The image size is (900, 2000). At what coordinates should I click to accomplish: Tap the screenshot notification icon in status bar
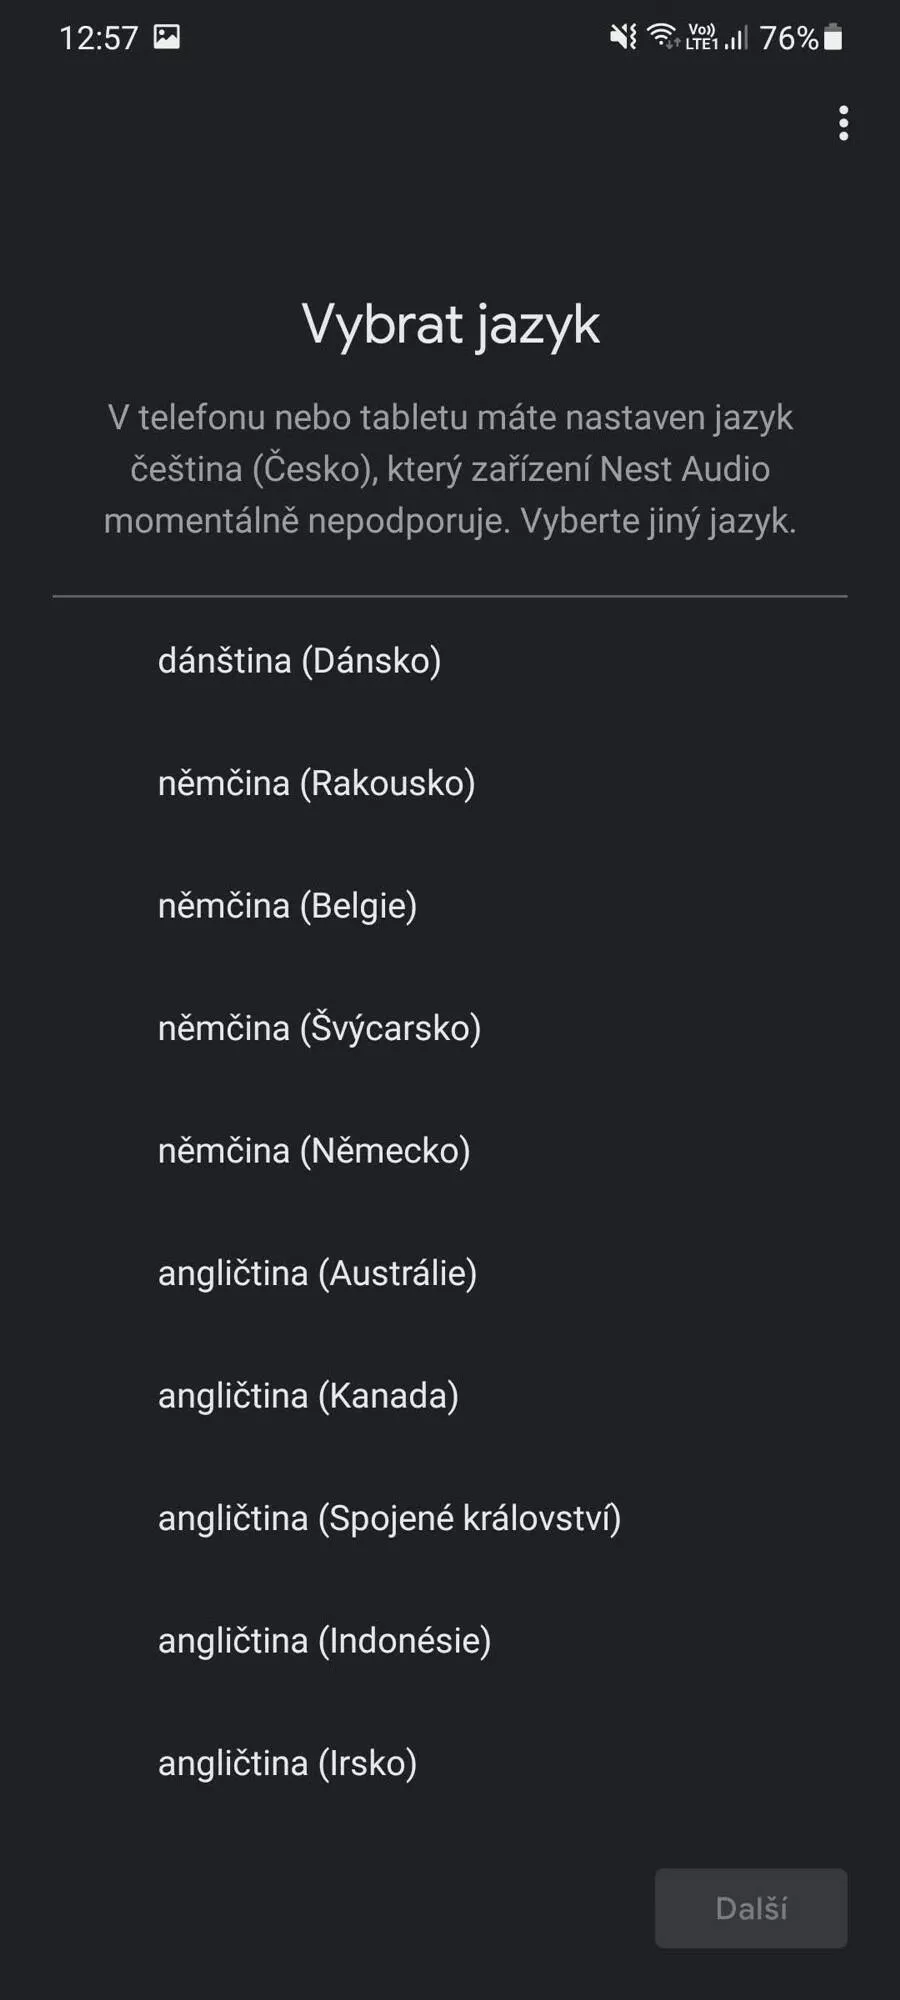(166, 37)
